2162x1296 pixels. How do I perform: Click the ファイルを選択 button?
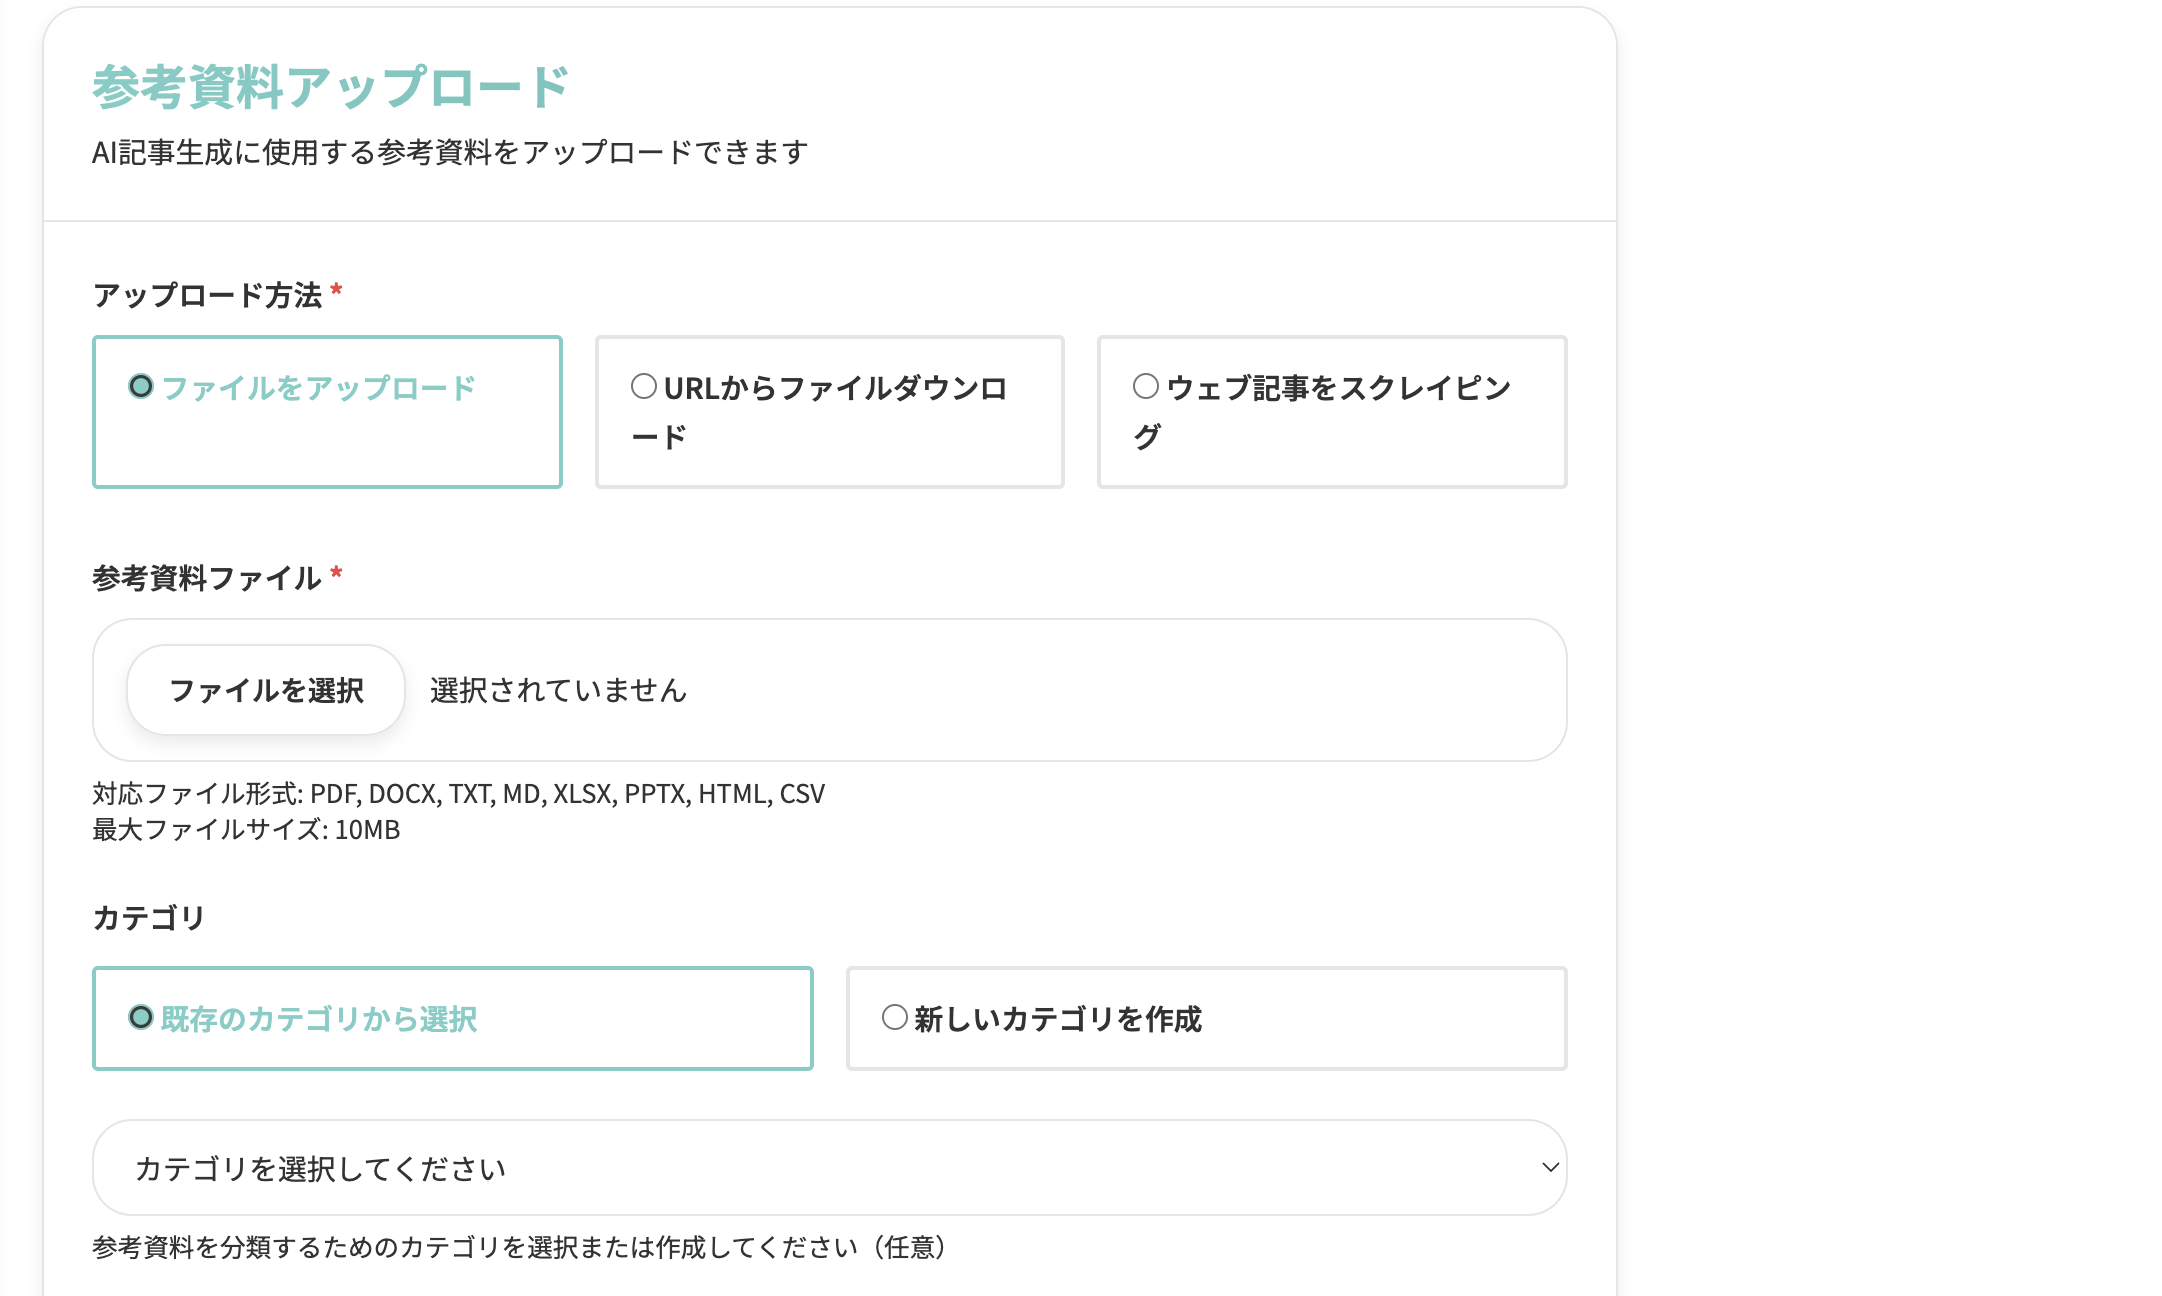coord(266,690)
